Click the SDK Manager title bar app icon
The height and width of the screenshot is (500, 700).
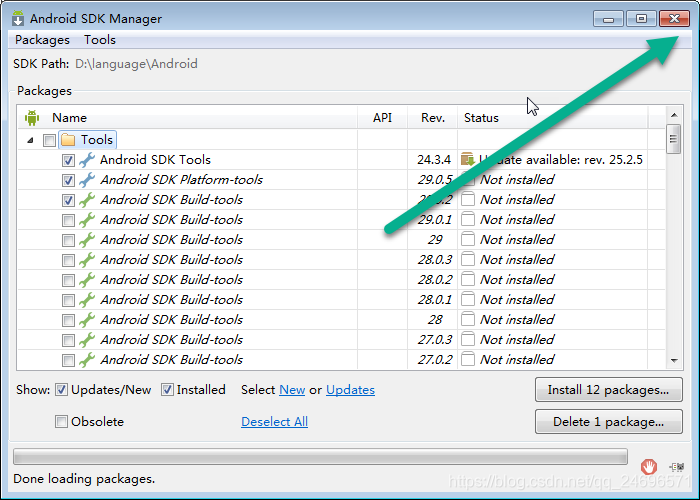(18, 18)
